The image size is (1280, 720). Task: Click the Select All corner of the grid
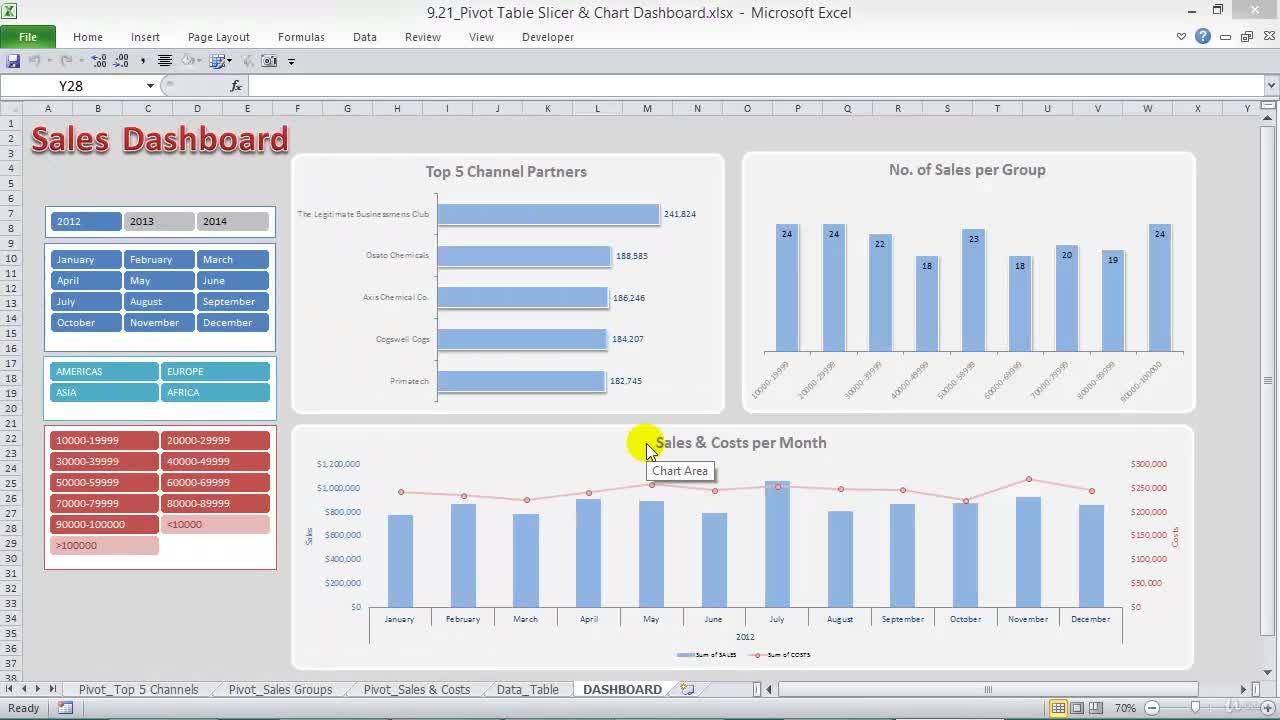[x=10, y=108]
